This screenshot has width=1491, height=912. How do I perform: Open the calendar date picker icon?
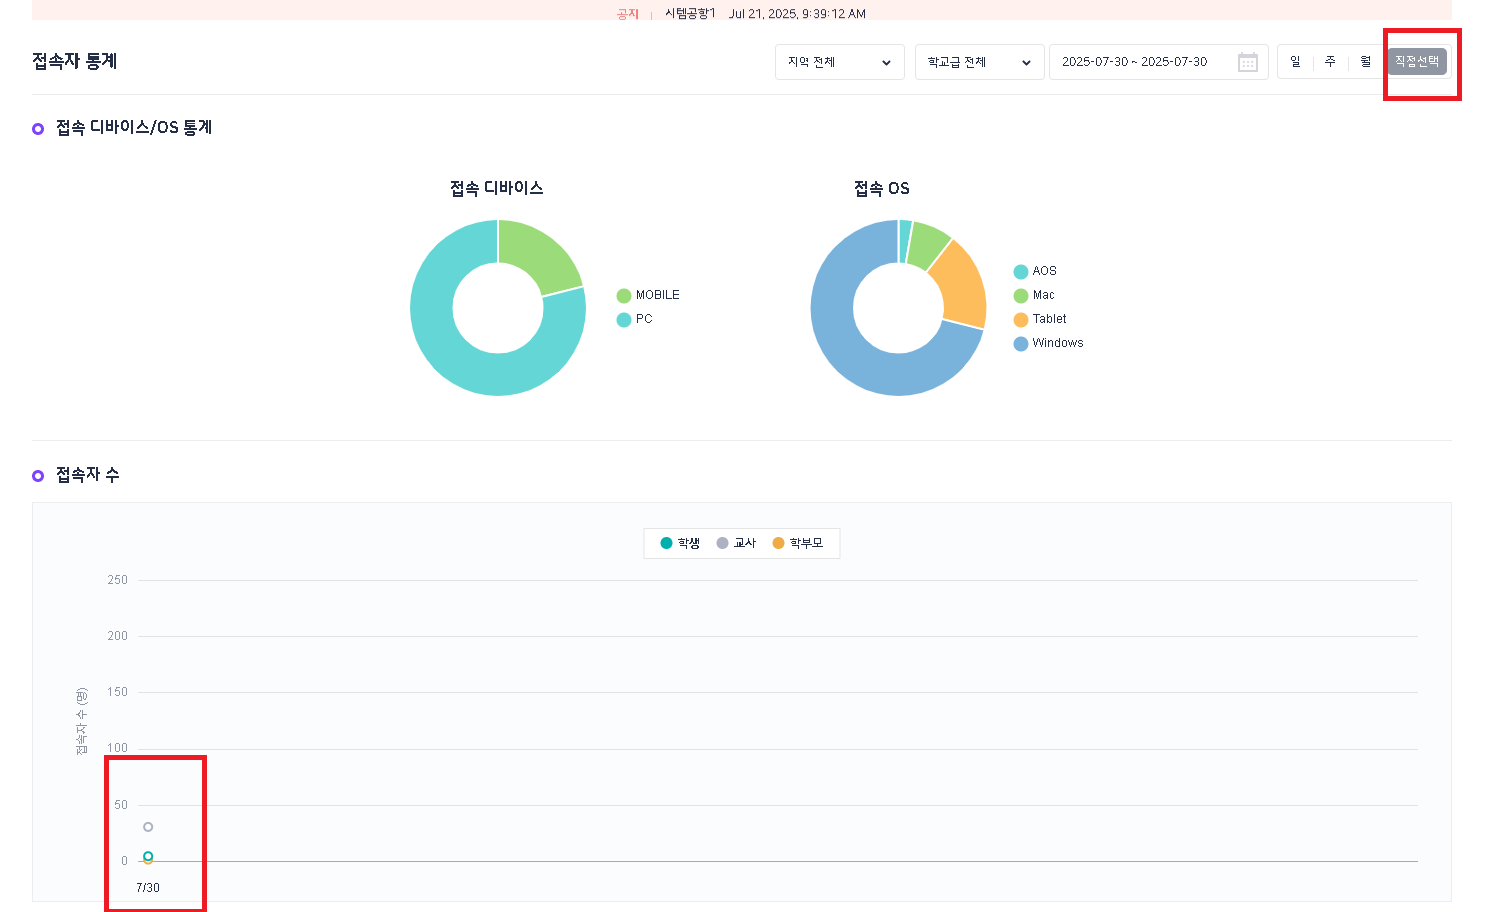click(1247, 62)
